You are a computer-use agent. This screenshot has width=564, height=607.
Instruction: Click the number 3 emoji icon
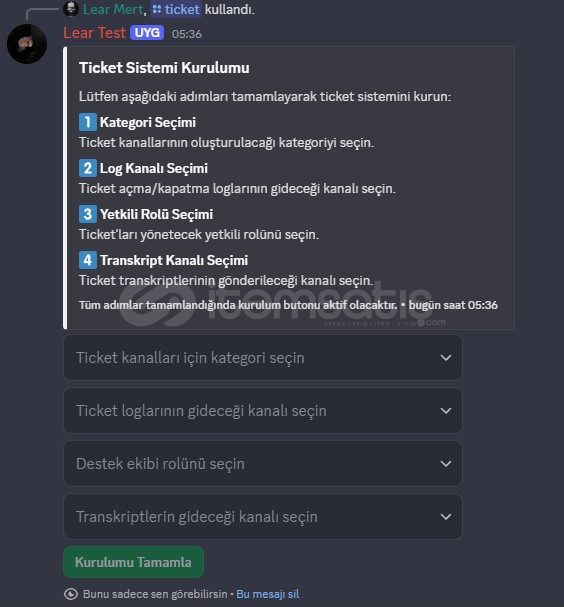(88, 214)
